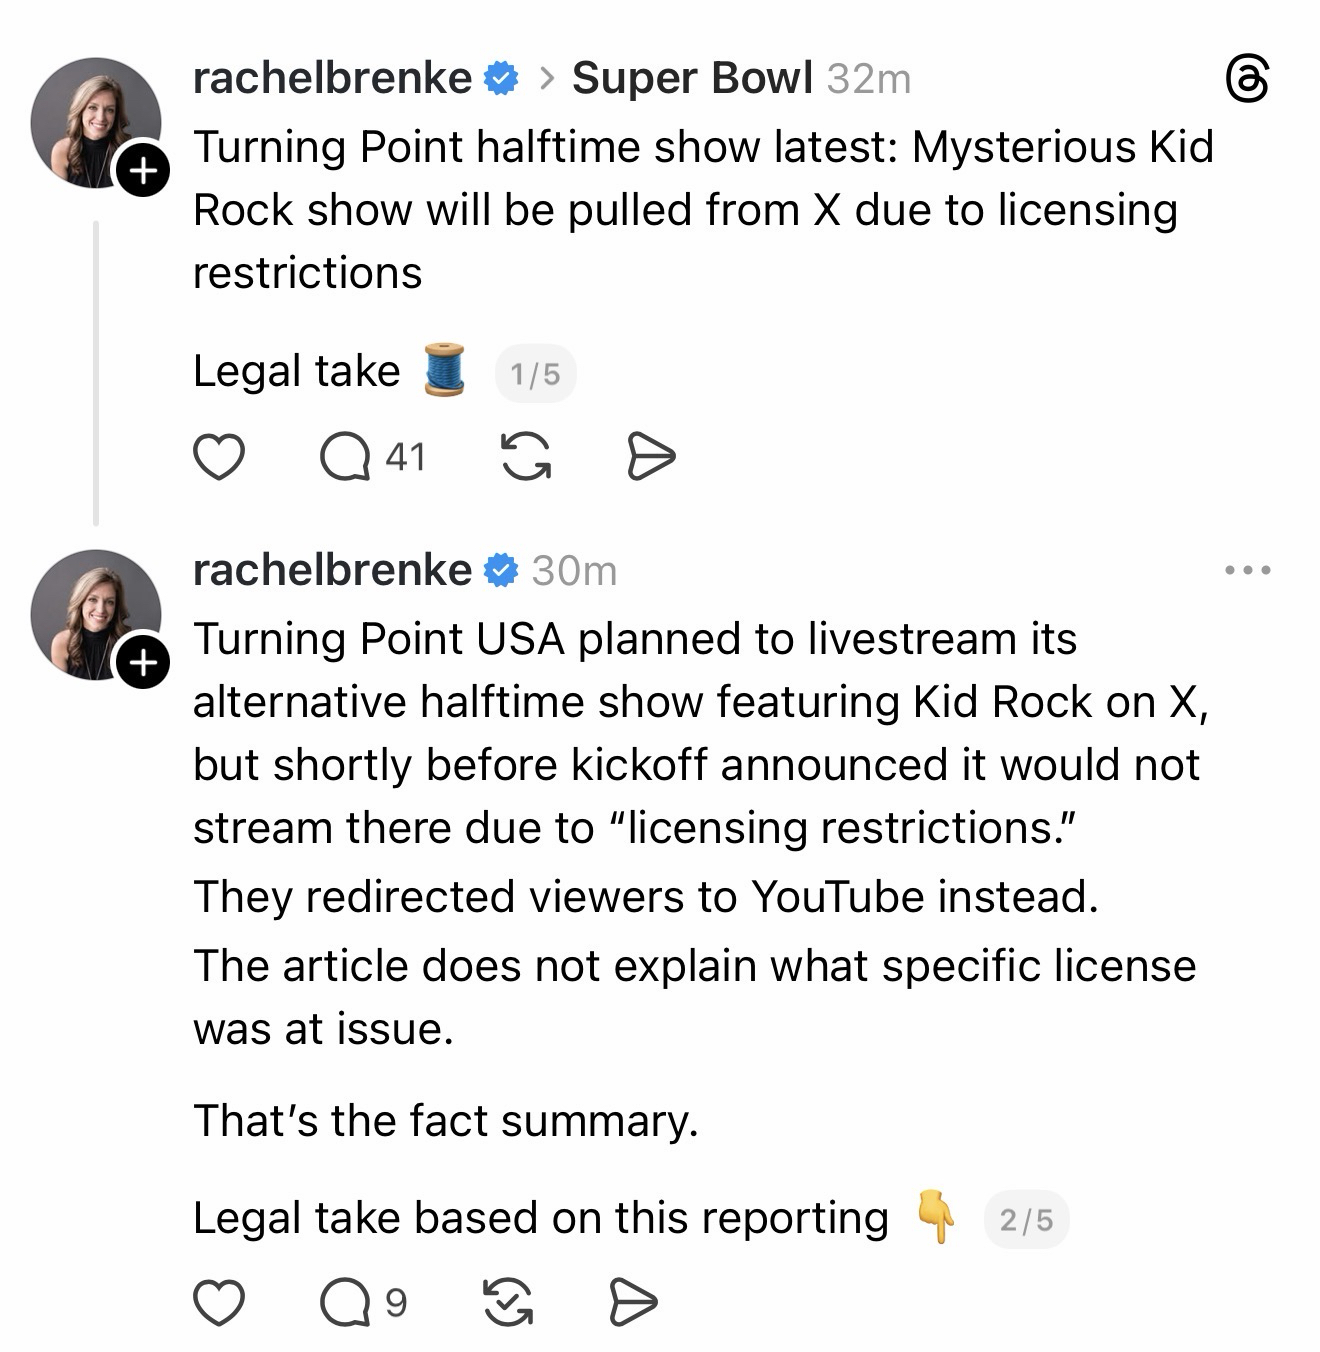This screenshot has width=1320, height=1352.
Task: Like the first post about Kid Rock show
Action: click(x=218, y=458)
